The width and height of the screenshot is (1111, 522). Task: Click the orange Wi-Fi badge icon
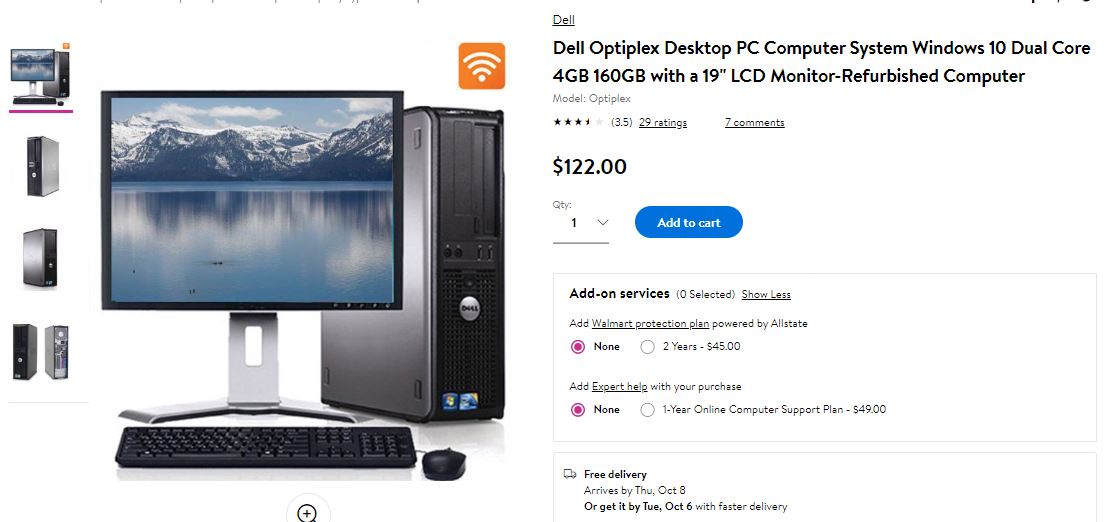482,66
